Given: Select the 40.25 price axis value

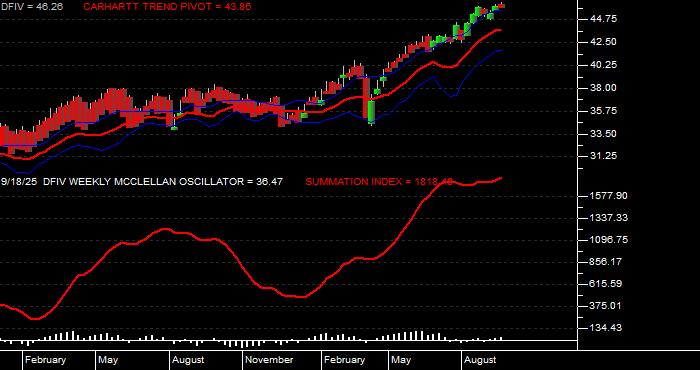Looking at the screenshot, I should tap(603, 65).
